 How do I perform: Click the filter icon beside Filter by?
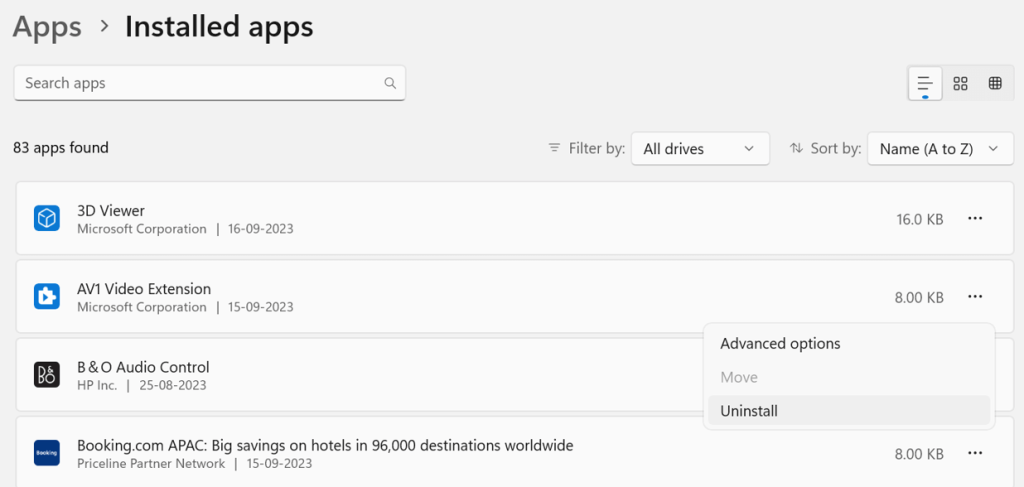(554, 148)
